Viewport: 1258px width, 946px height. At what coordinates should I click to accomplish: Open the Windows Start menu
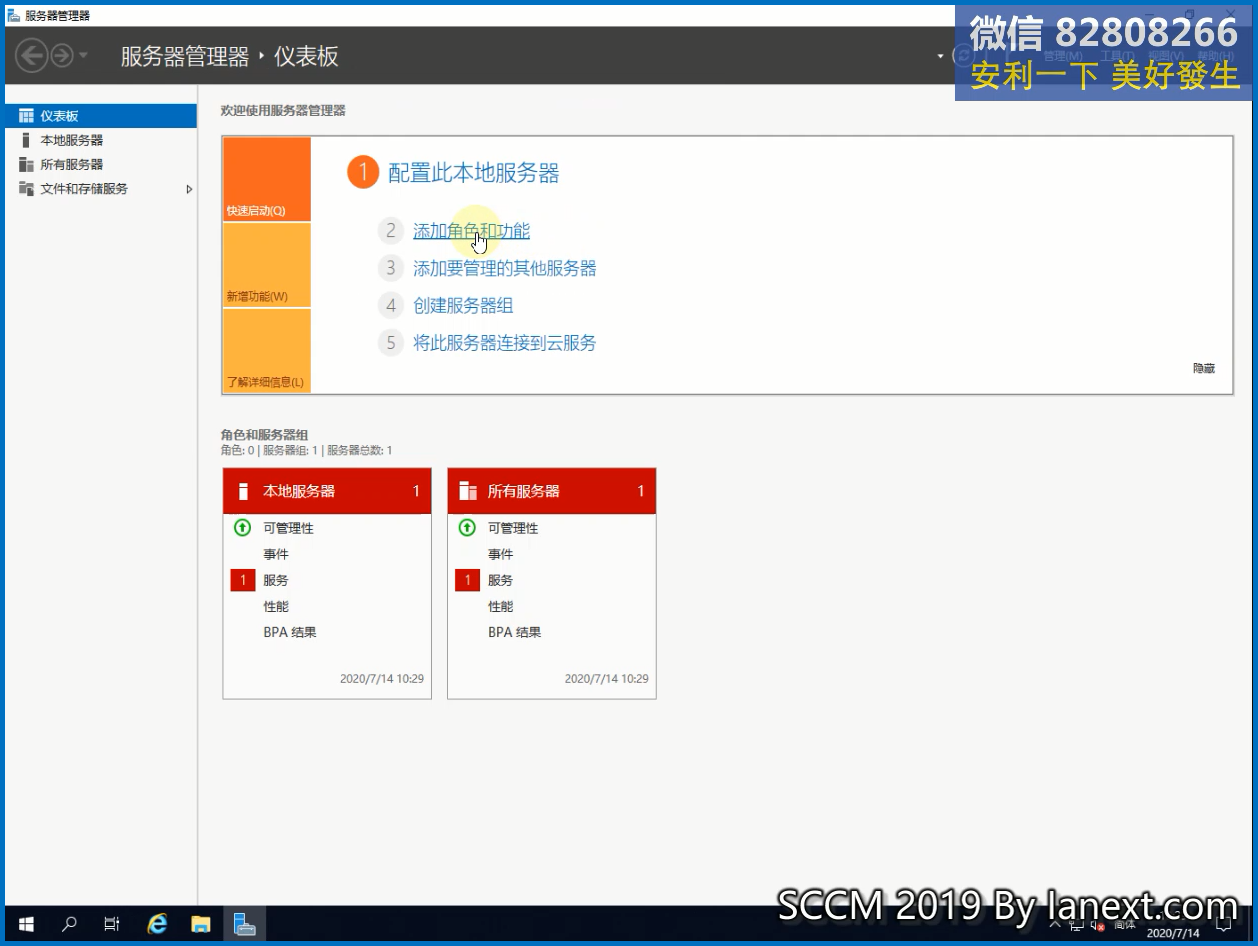click(26, 924)
